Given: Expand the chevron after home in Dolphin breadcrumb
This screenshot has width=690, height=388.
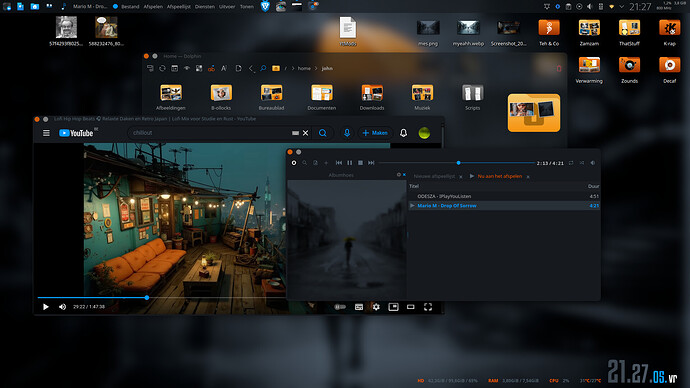Looking at the screenshot, I should pyautogui.click(x=316, y=68).
